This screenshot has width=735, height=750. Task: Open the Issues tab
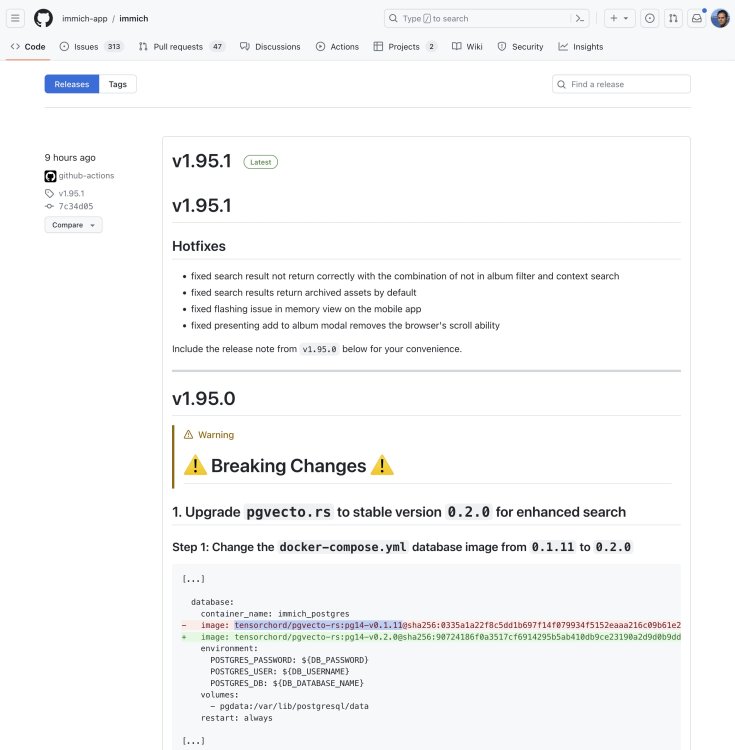tap(91, 47)
